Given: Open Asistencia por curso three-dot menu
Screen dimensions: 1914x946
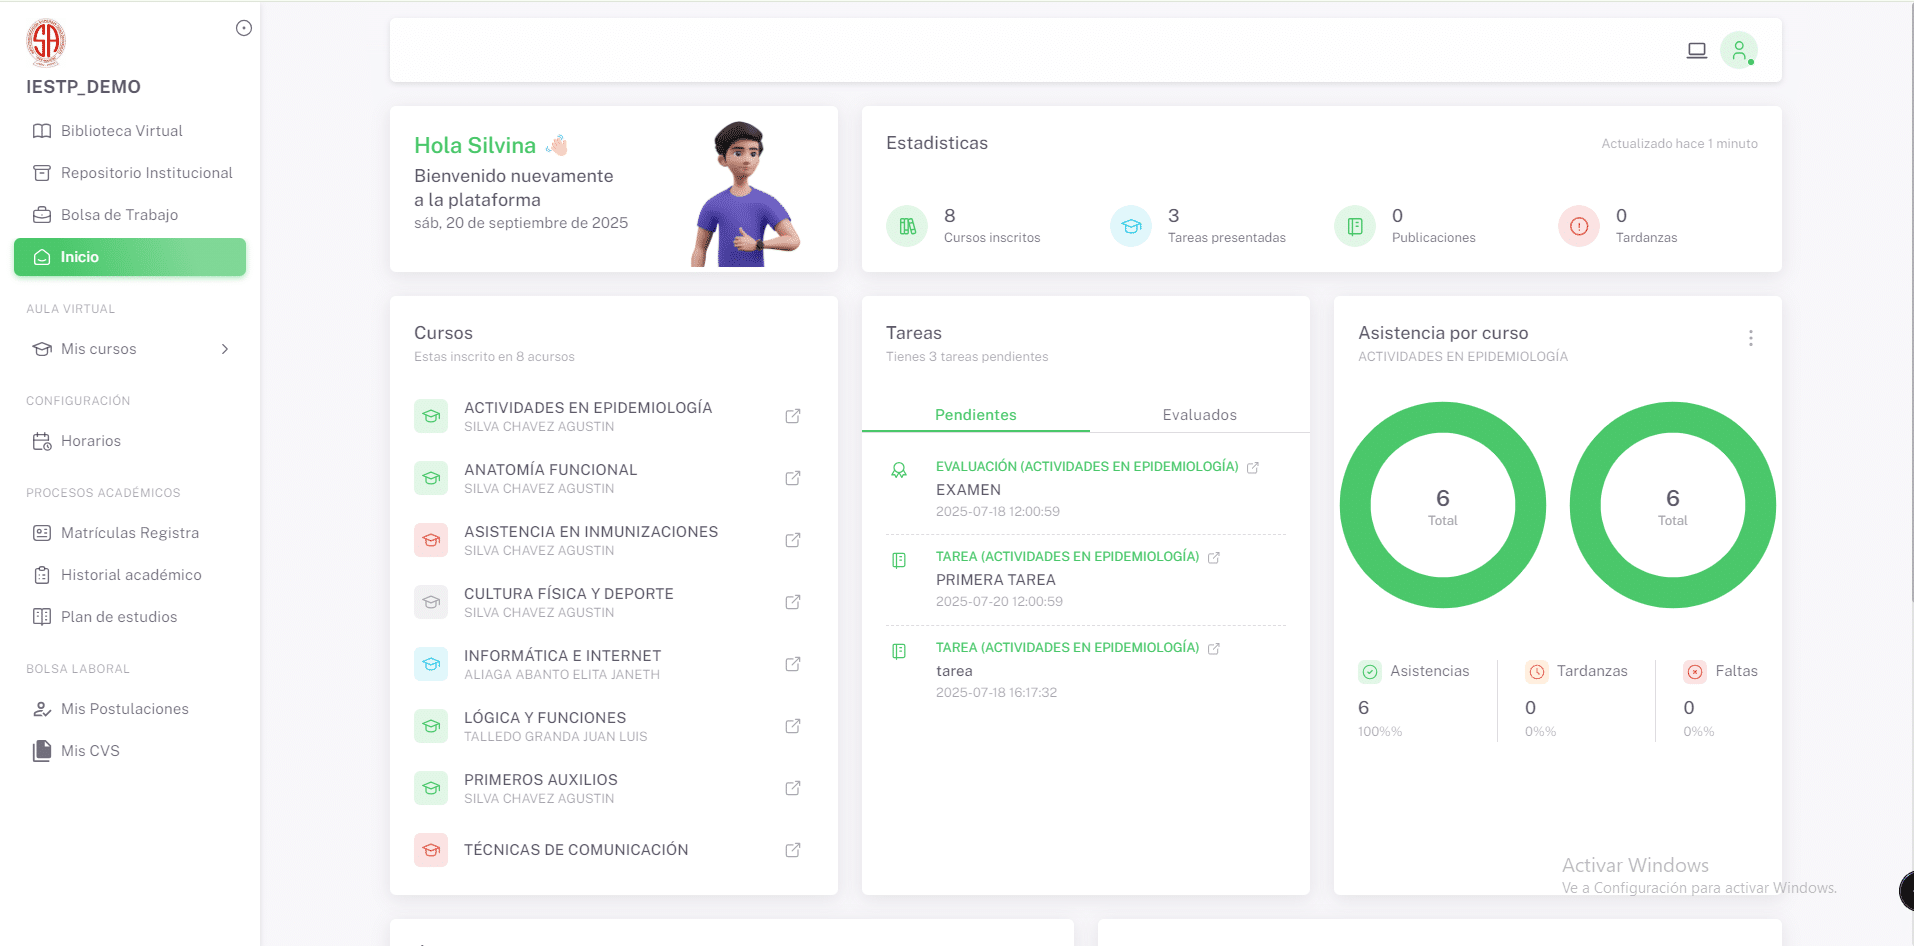Looking at the screenshot, I should click(x=1750, y=338).
